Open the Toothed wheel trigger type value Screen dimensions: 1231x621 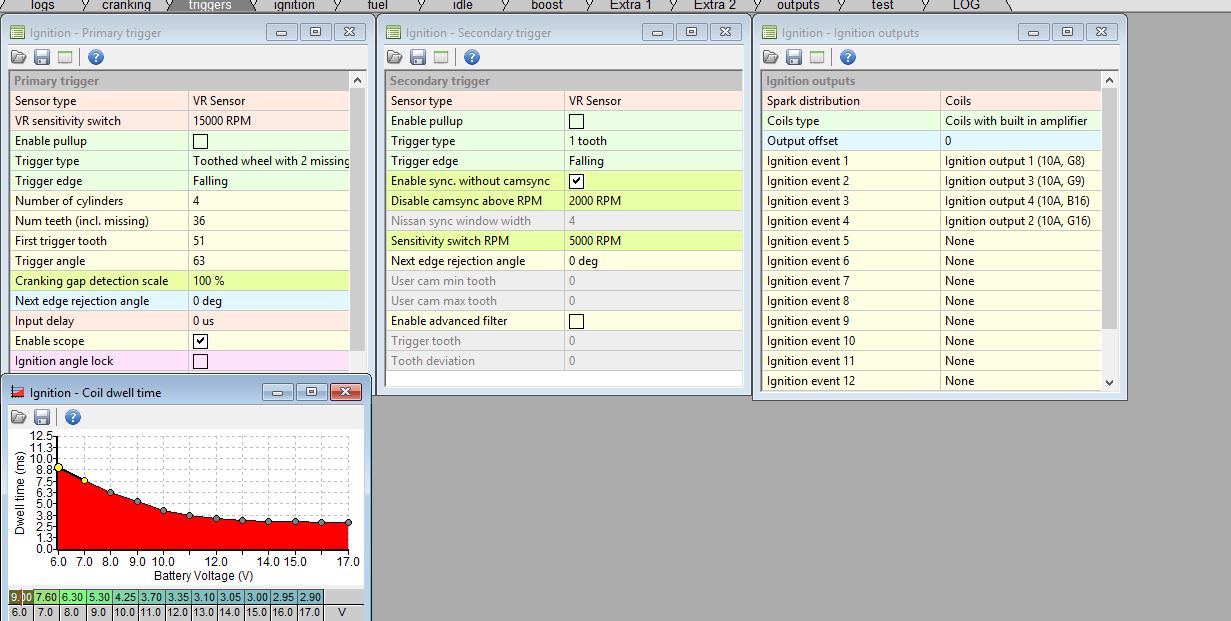pos(270,161)
